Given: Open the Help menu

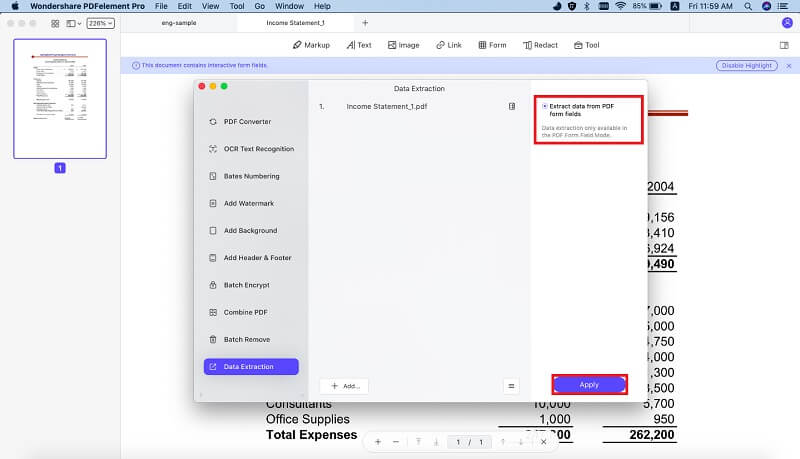Looking at the screenshot, I should [322, 6].
